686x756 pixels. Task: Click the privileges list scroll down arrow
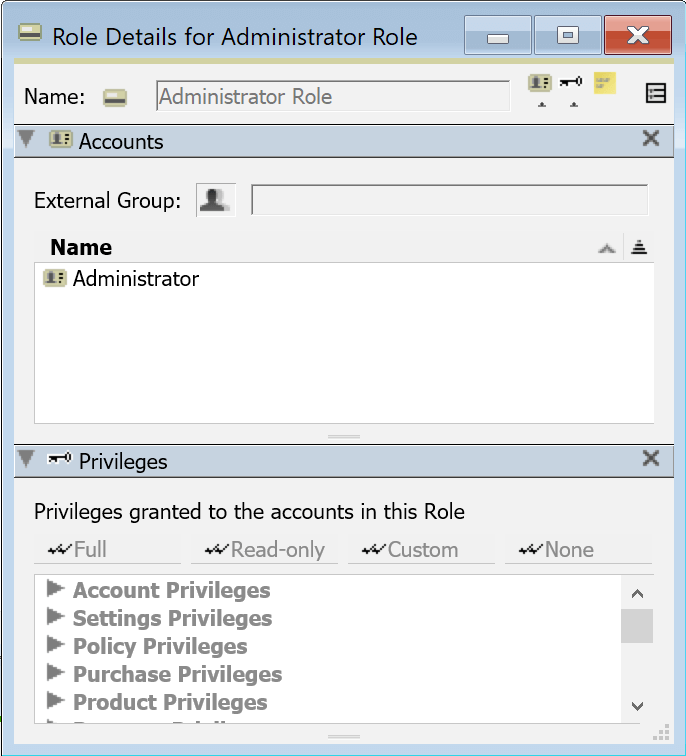point(638,705)
